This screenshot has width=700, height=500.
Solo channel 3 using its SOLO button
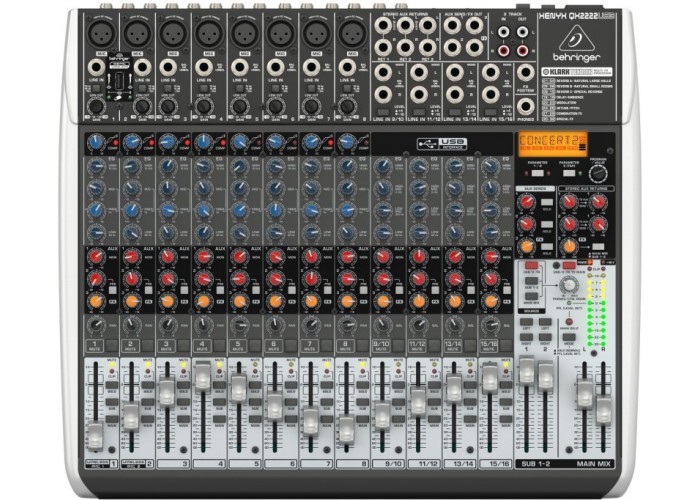point(183,385)
